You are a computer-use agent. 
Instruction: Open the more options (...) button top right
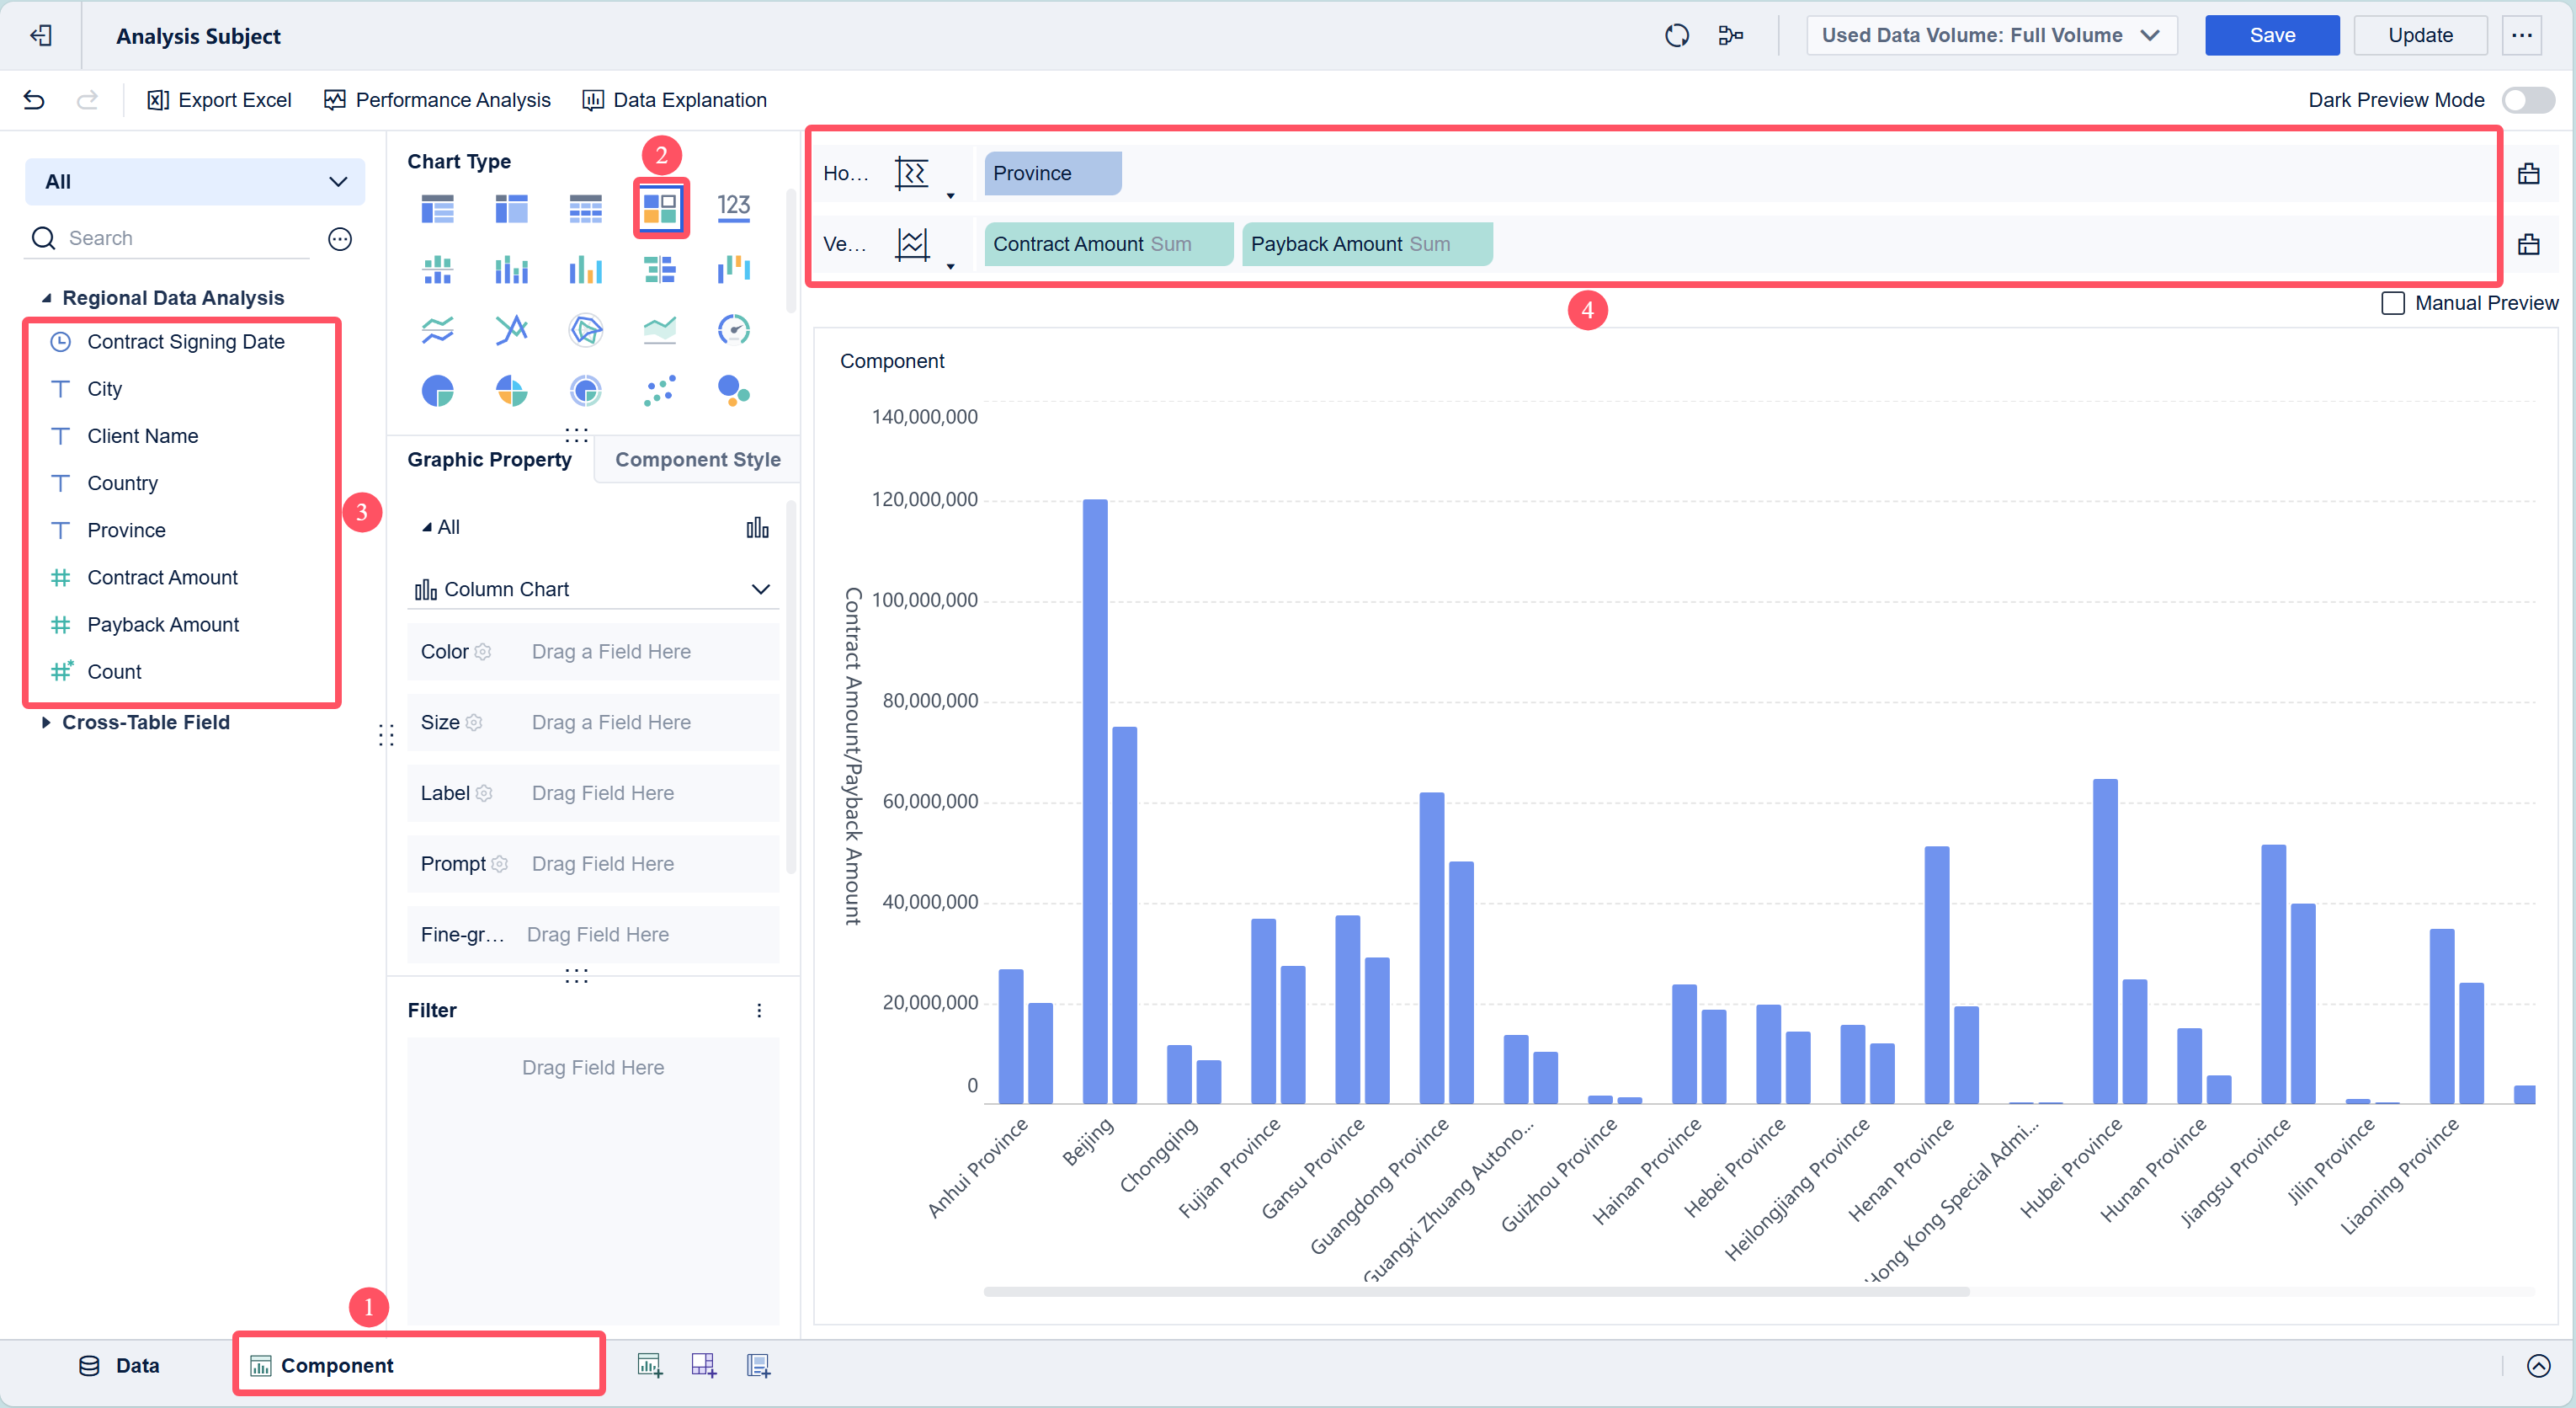2521,36
